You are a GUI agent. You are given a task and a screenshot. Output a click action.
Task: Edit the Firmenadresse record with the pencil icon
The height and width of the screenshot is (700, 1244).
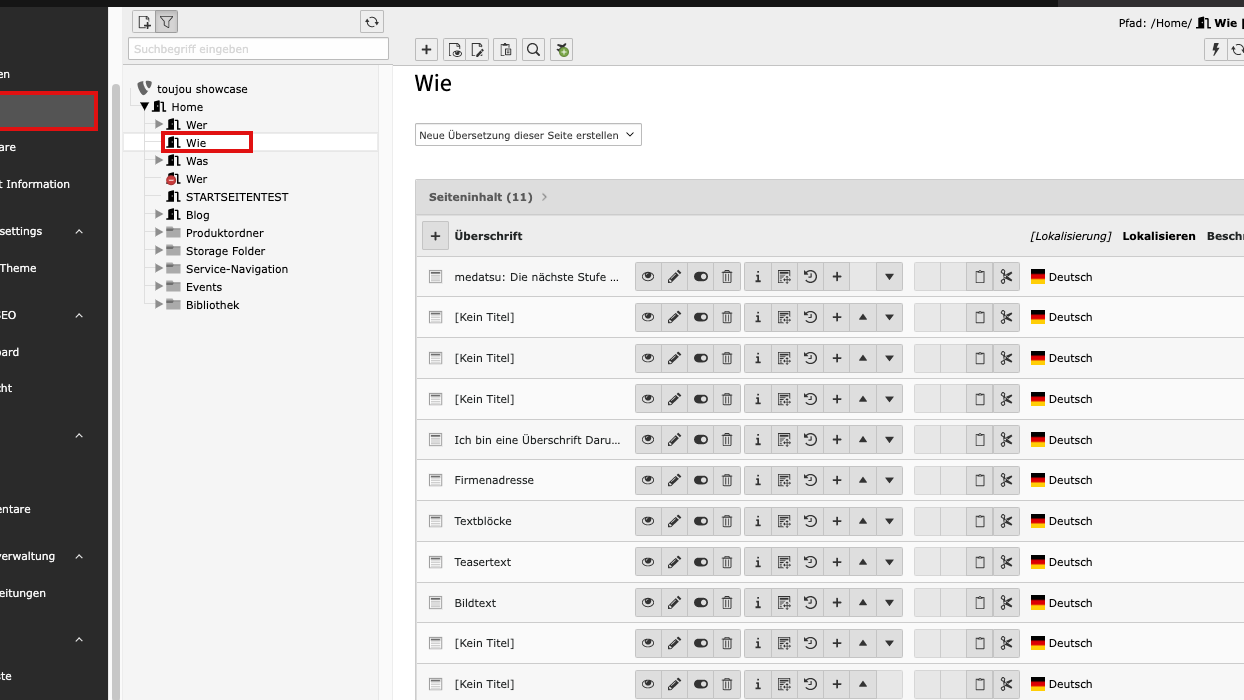pyautogui.click(x=674, y=481)
